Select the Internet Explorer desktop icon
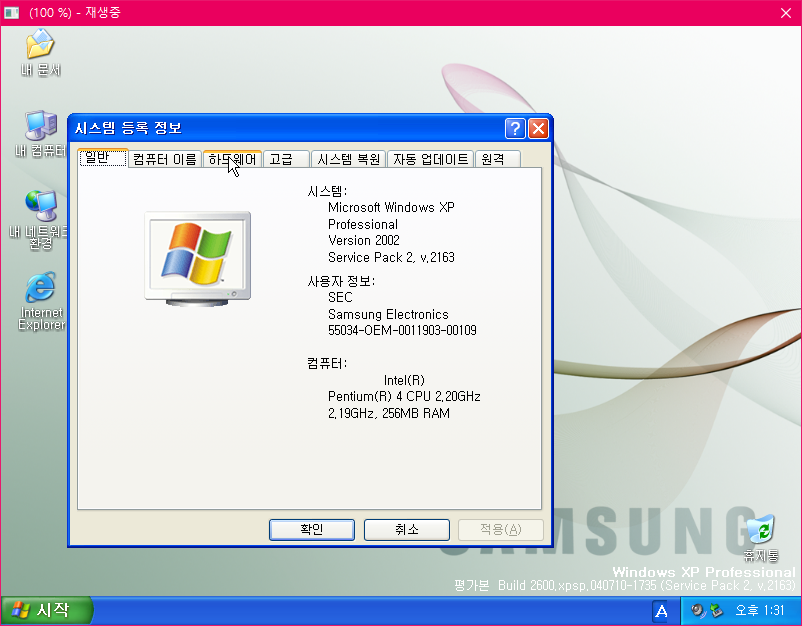802x626 pixels. click(41, 301)
